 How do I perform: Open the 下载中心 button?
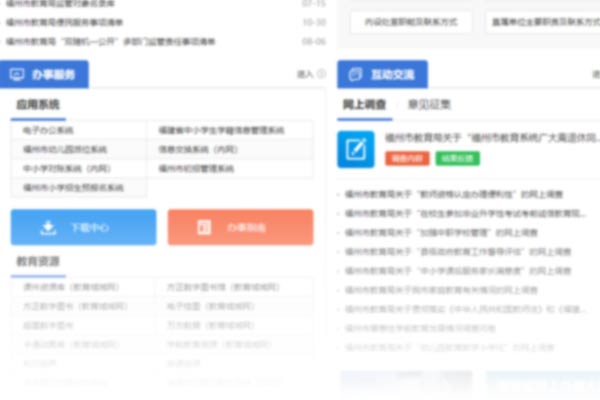(x=83, y=227)
